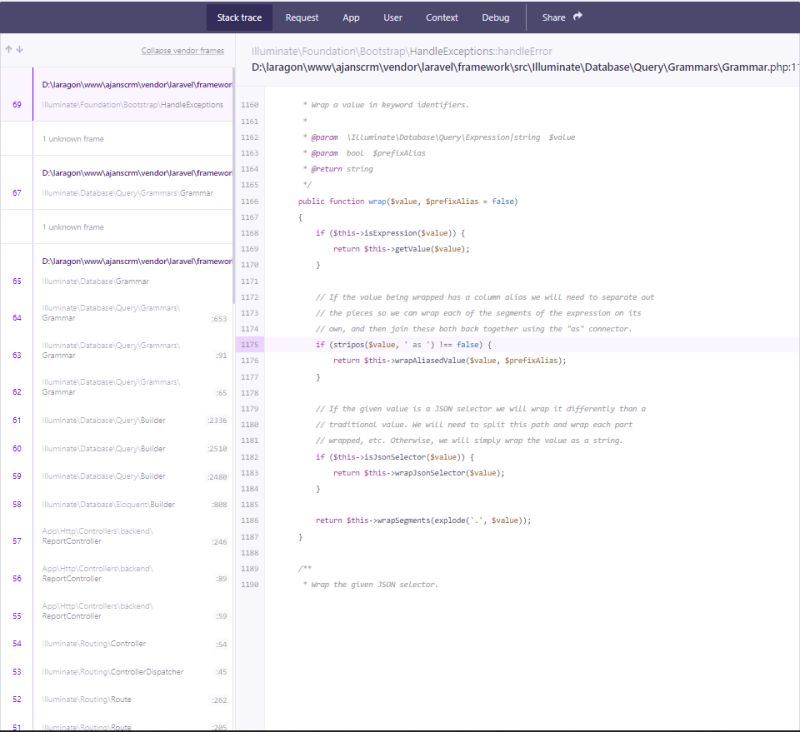
Task: Select frame 61 Query Builder
Action: pos(117,420)
